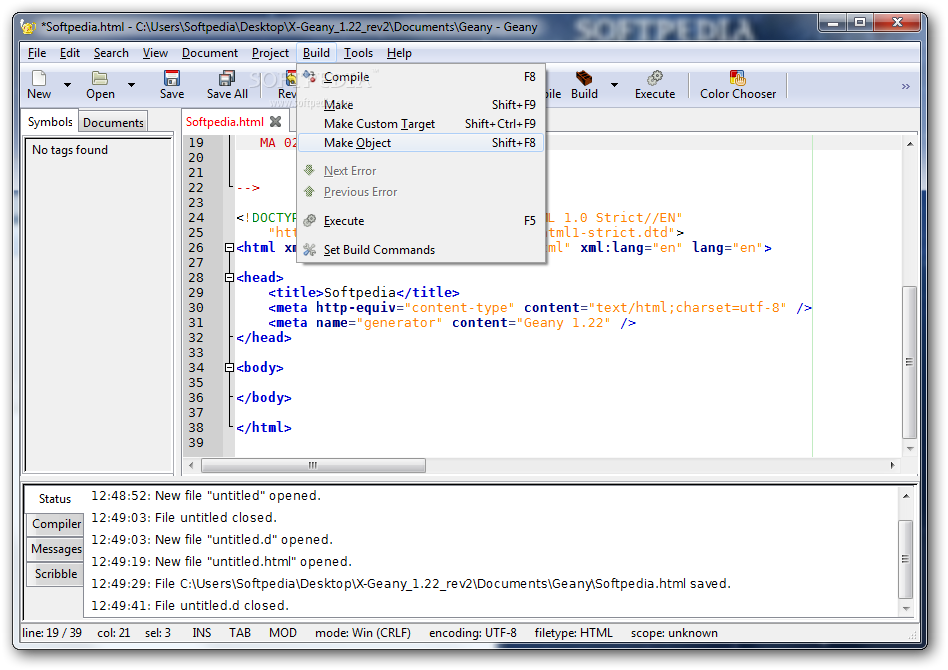Switch to the Compiler message tab
948x670 pixels.
coord(56,524)
